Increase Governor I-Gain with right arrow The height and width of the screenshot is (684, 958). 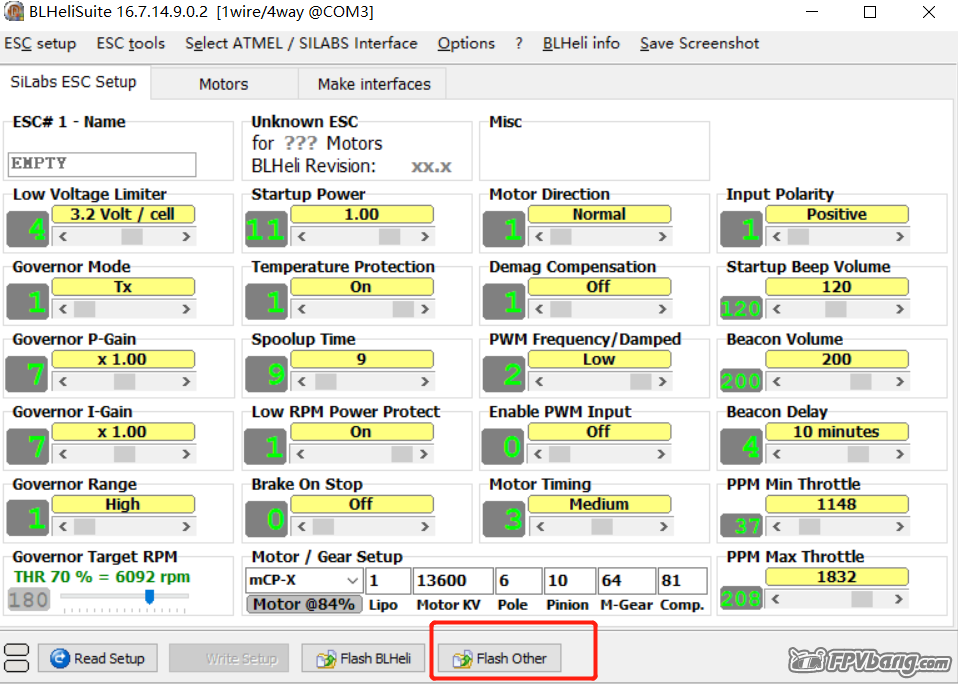point(186,454)
